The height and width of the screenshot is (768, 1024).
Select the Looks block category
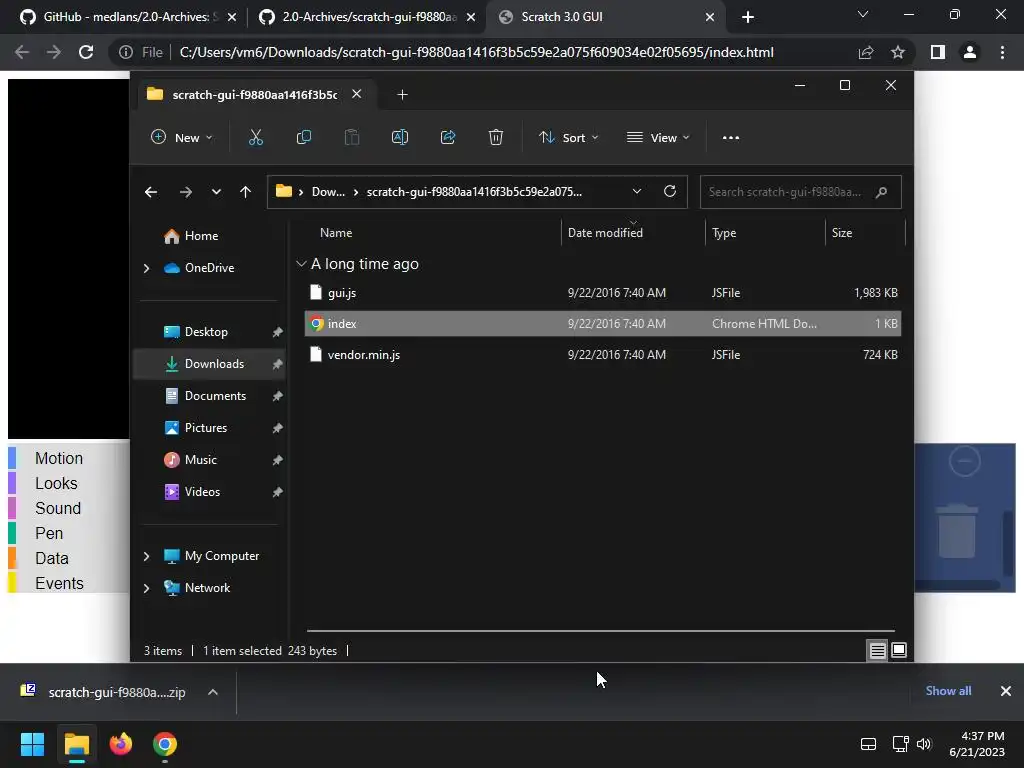coord(56,483)
